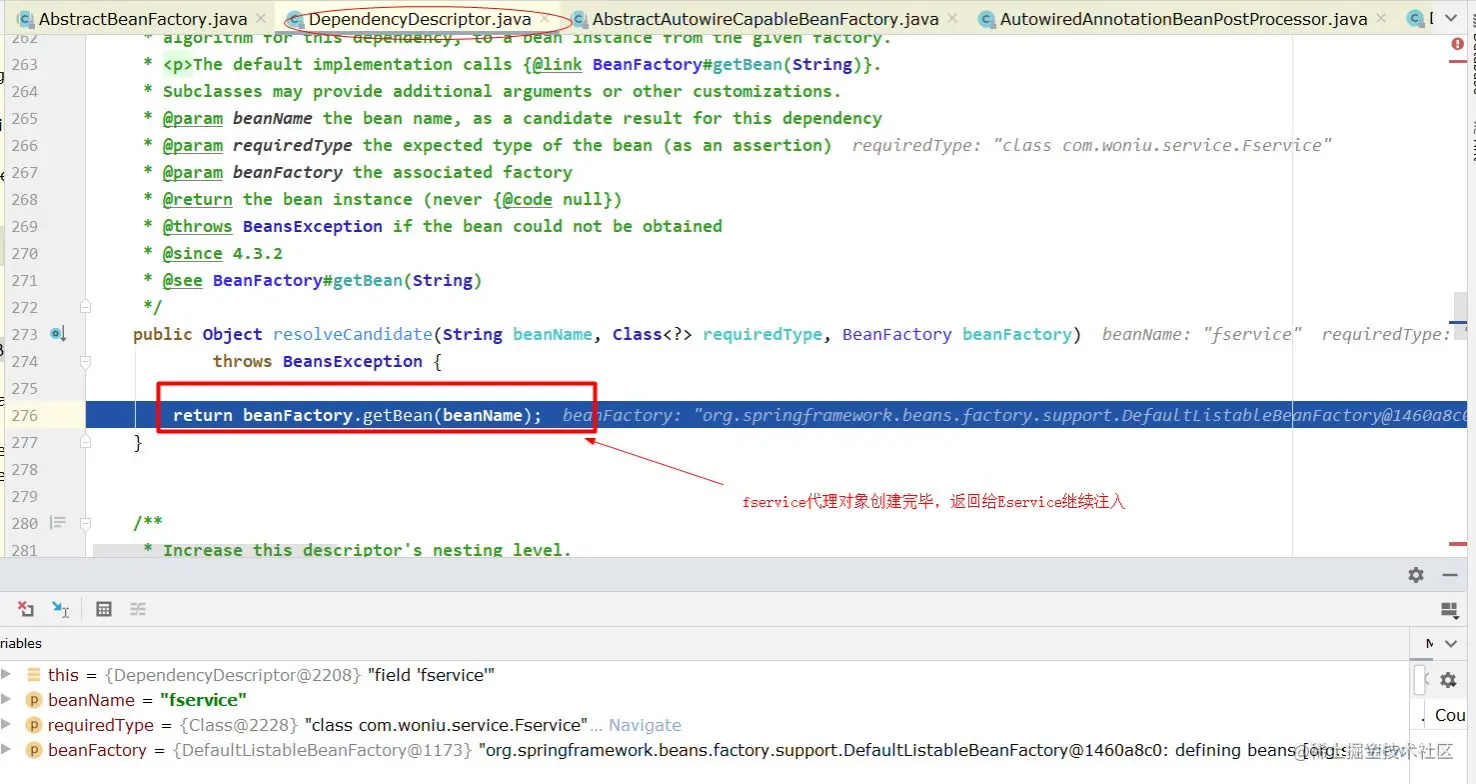The image size is (1476, 784).
Task: Click the gear icon beside variables list
Action: pyautogui.click(x=1448, y=680)
